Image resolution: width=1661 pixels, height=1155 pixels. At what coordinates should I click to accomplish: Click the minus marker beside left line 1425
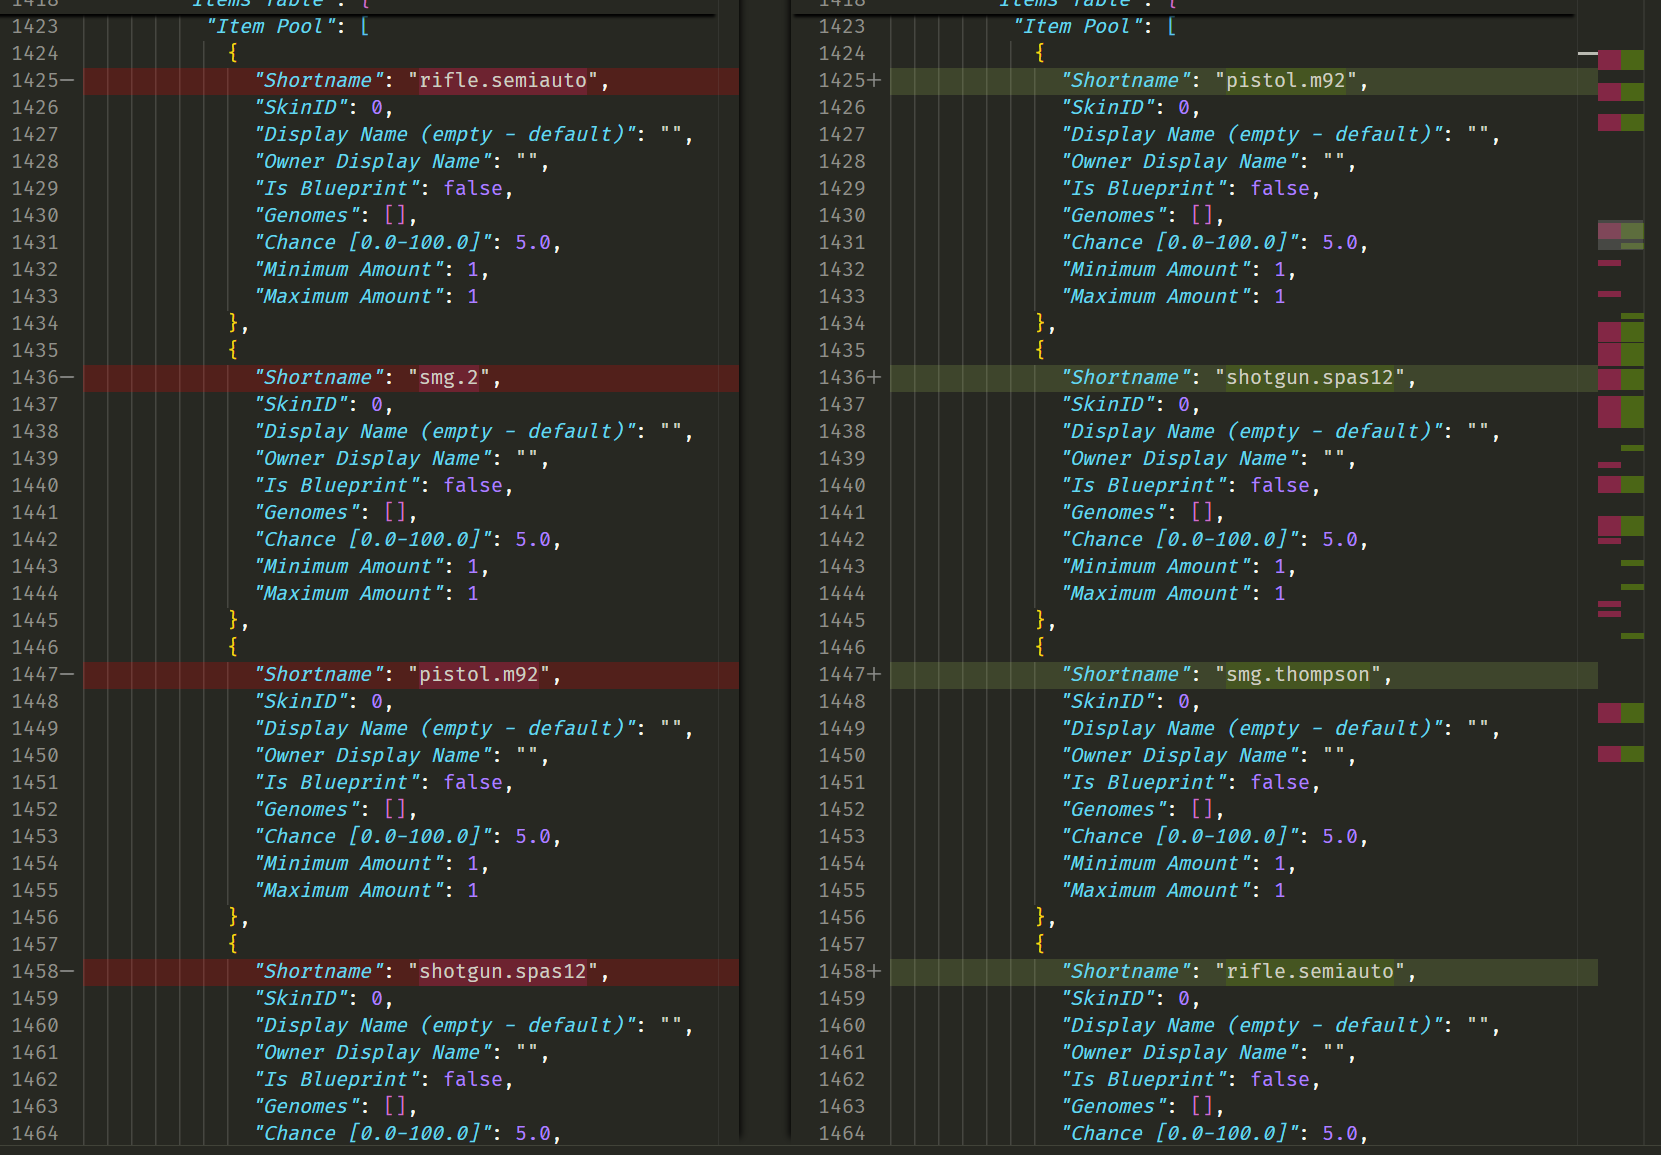pos(68,81)
